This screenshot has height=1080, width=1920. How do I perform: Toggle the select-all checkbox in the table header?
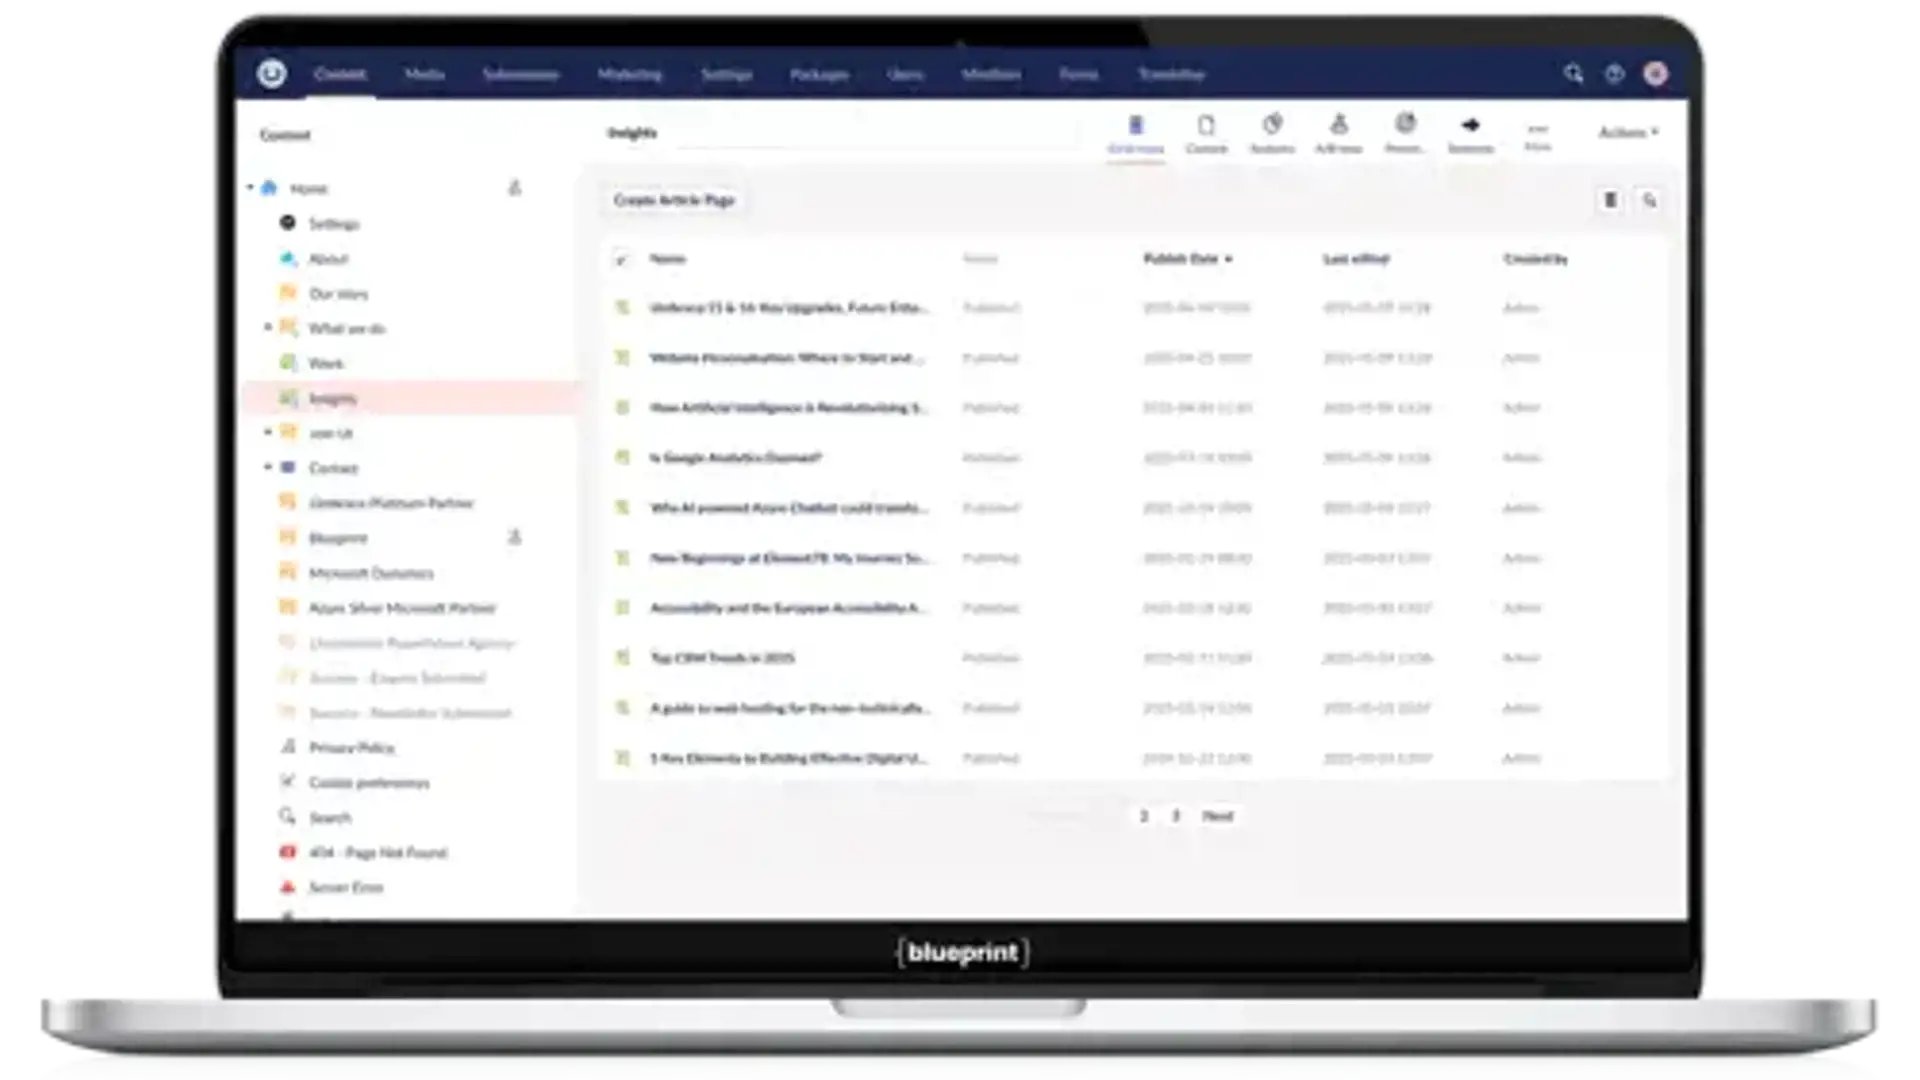pos(621,259)
